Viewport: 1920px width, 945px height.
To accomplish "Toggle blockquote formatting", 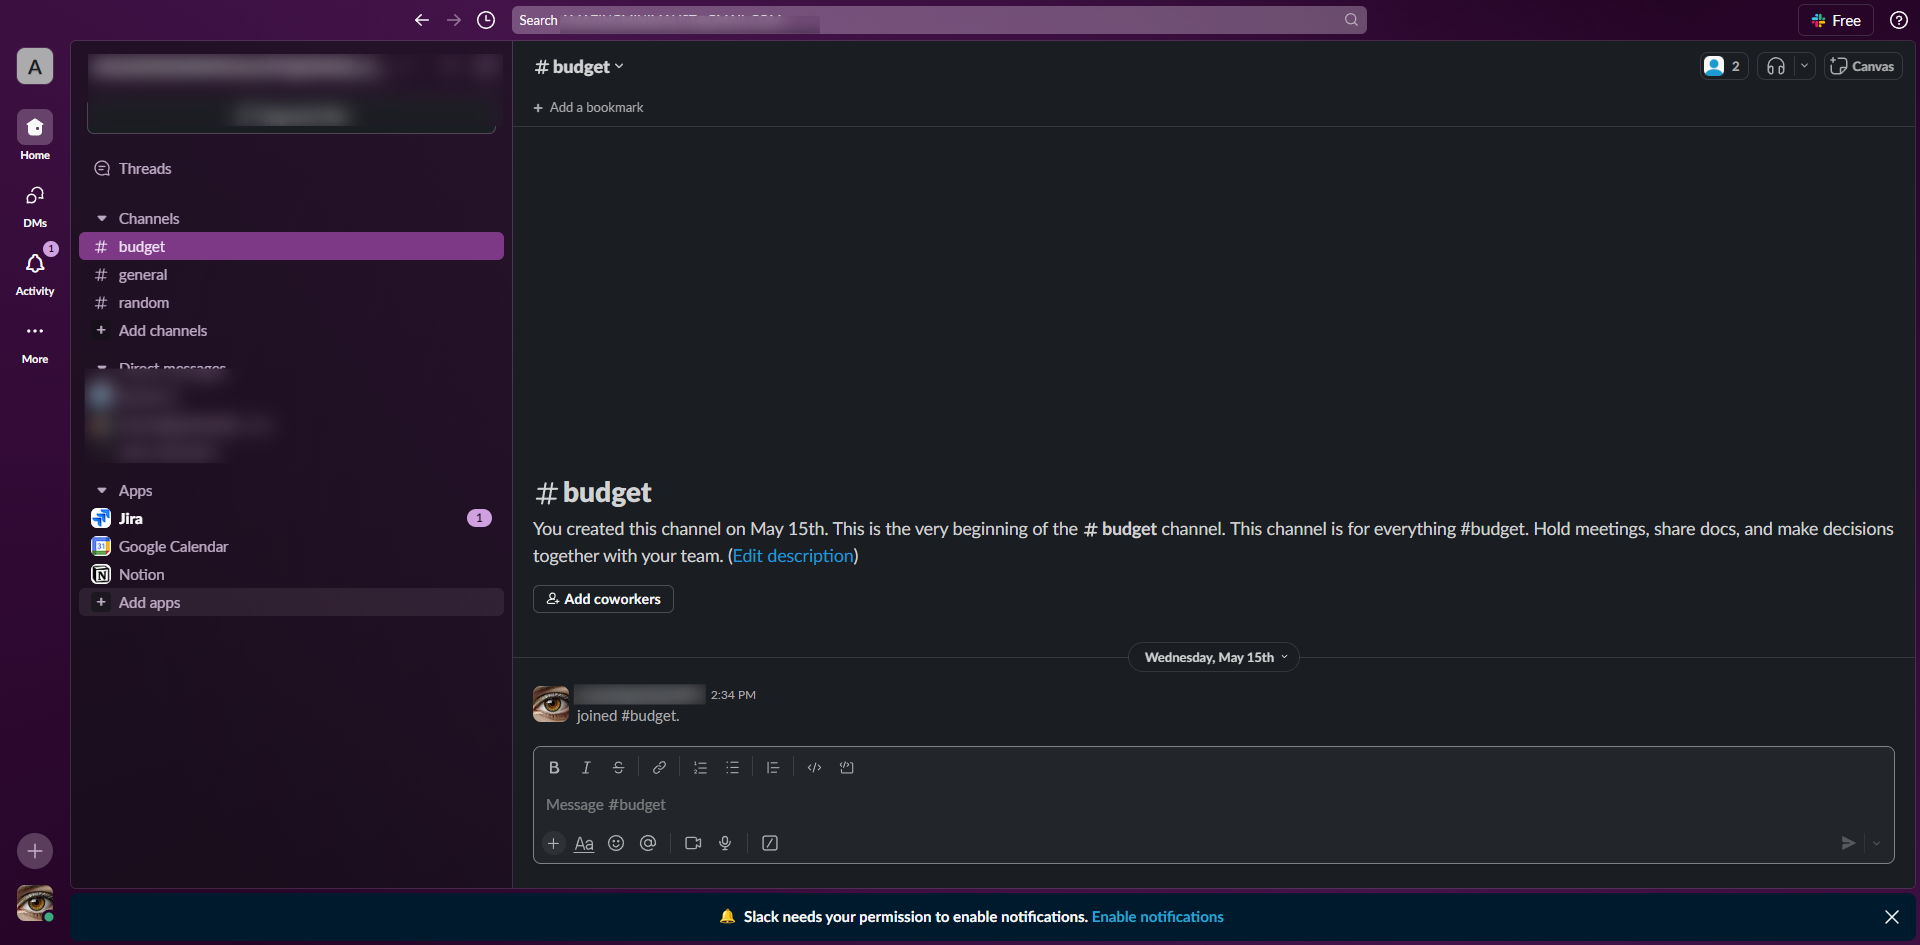I will (773, 768).
